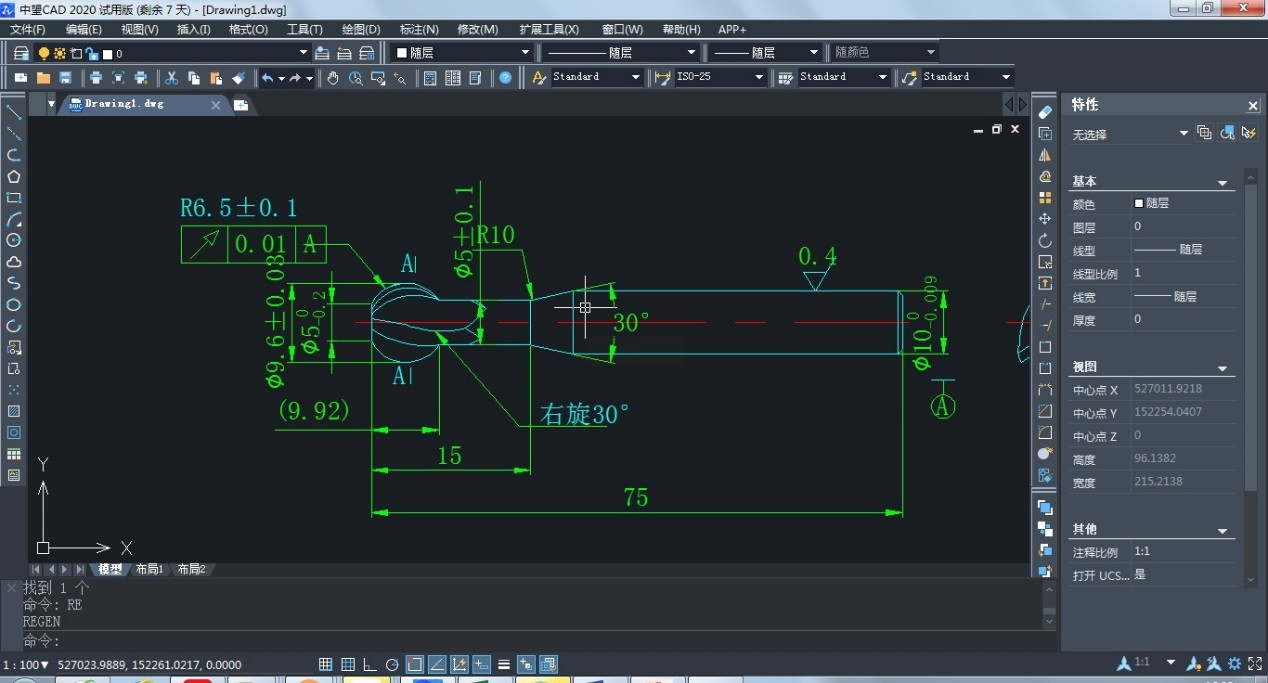The height and width of the screenshot is (683, 1268).
Task: Open the 标注(N) menu
Action: click(418, 30)
